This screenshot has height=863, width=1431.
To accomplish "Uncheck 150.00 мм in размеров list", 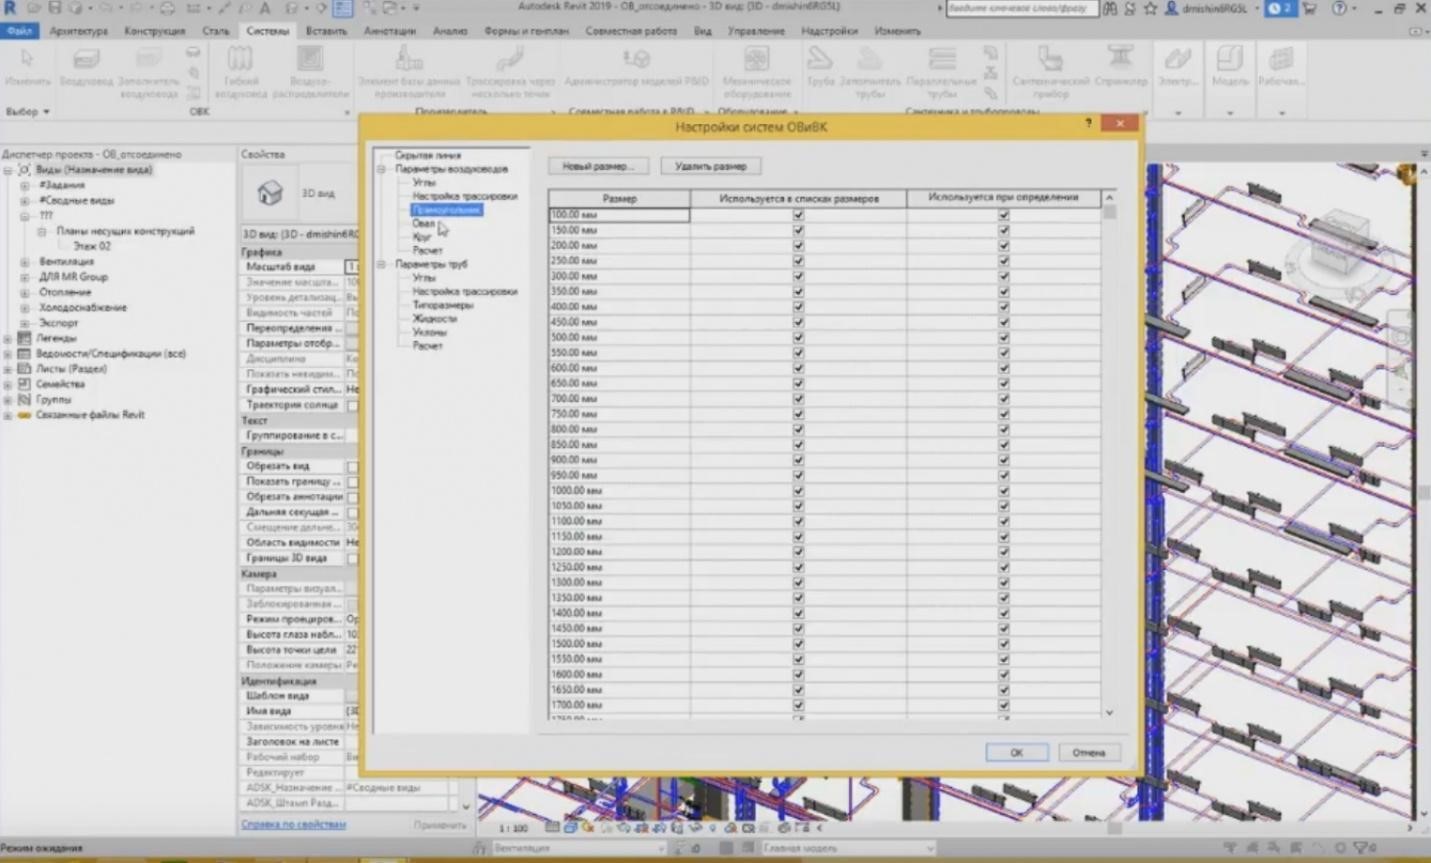I will [797, 230].
